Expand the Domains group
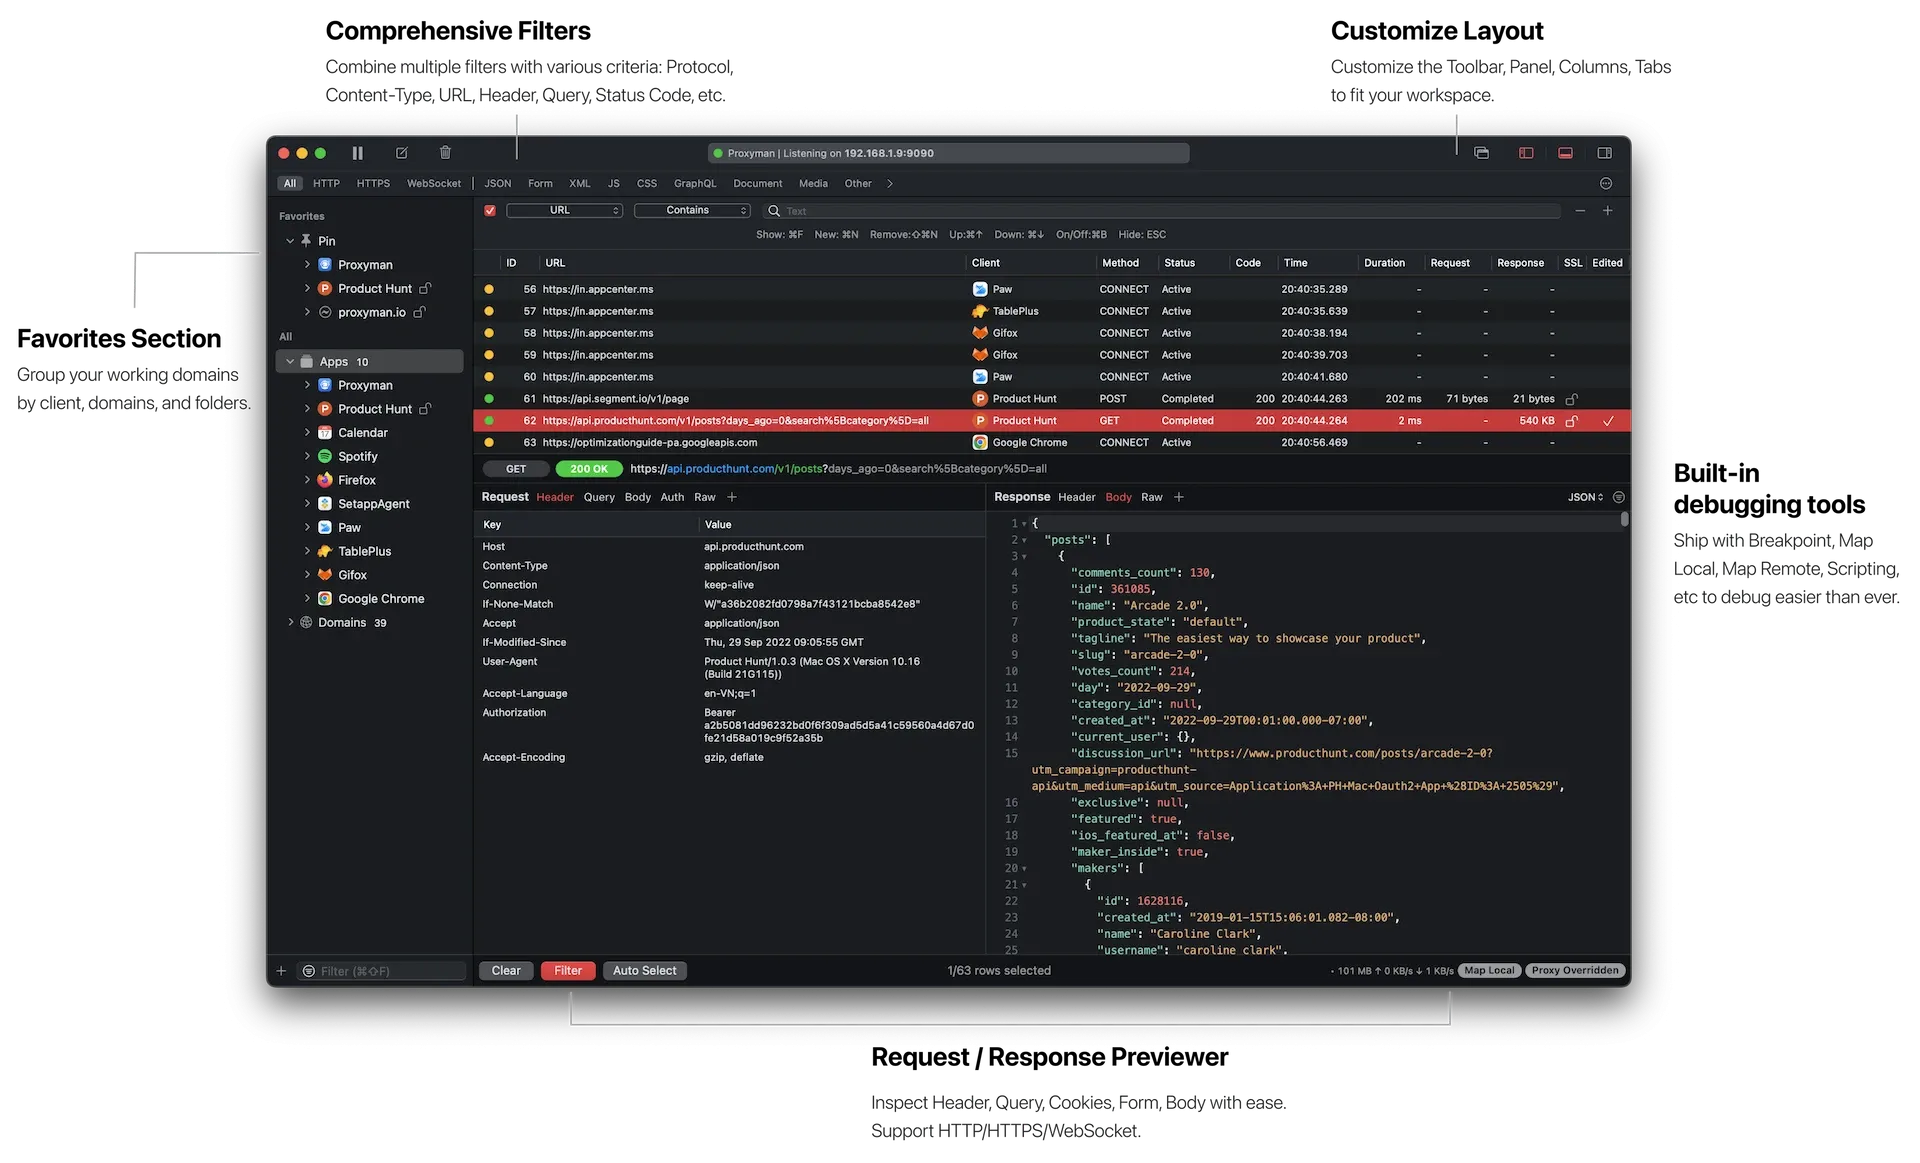 click(x=291, y=622)
